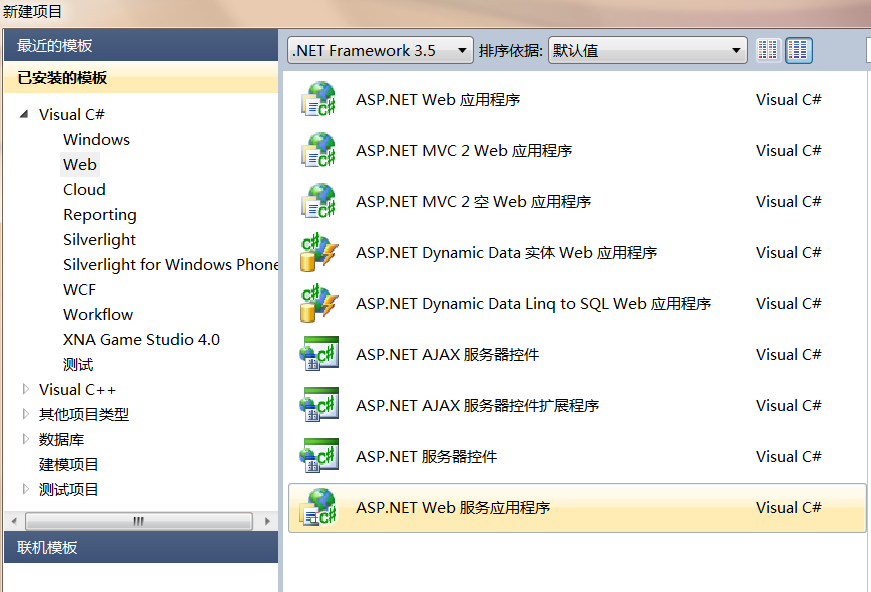871x592 pixels.
Task: Switch to small icons view
Action: click(768, 51)
